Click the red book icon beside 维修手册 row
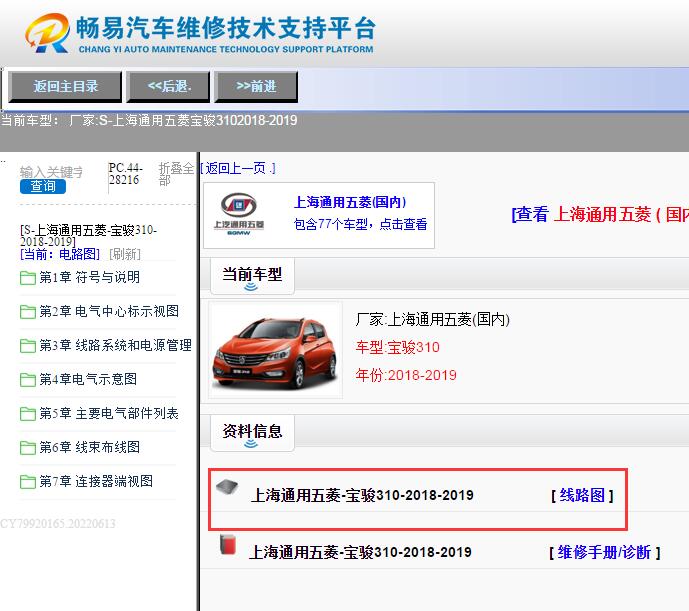The image size is (689, 611). [x=228, y=544]
